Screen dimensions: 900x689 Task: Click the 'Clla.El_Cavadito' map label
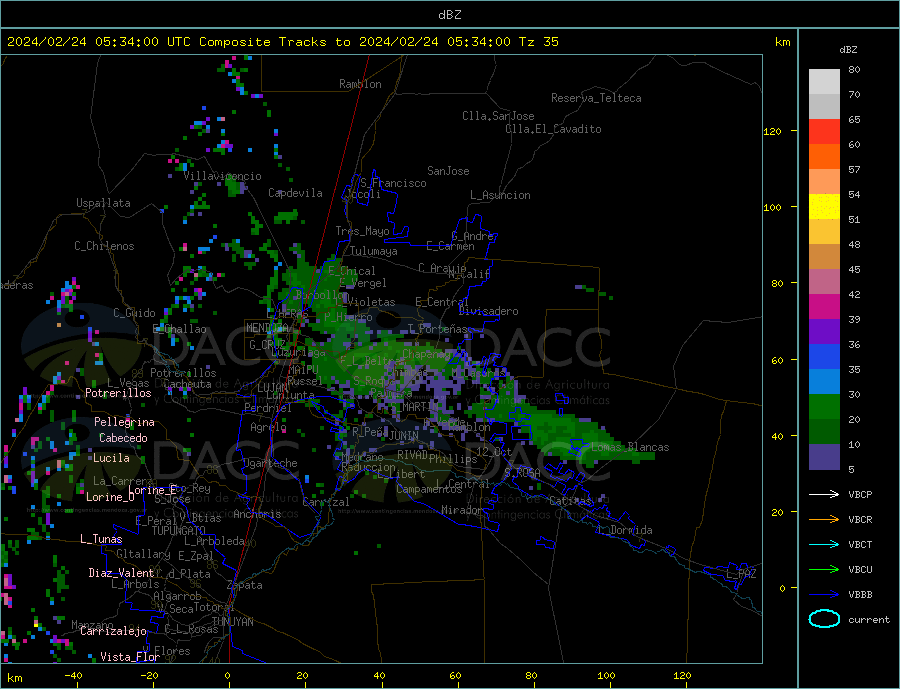pos(553,129)
